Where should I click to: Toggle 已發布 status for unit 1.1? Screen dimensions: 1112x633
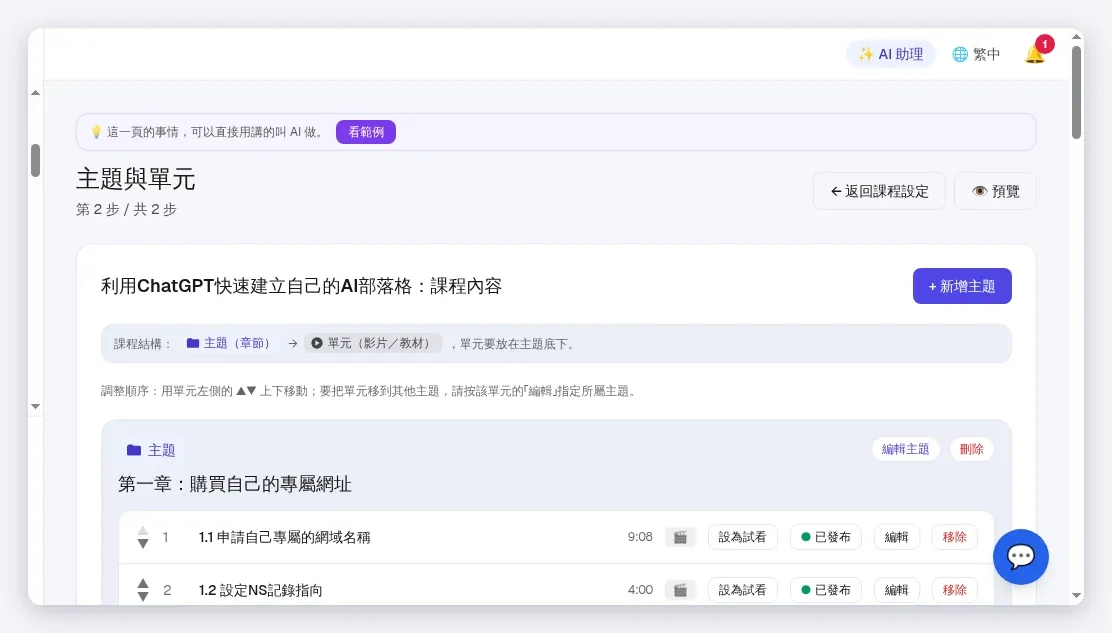click(825, 537)
